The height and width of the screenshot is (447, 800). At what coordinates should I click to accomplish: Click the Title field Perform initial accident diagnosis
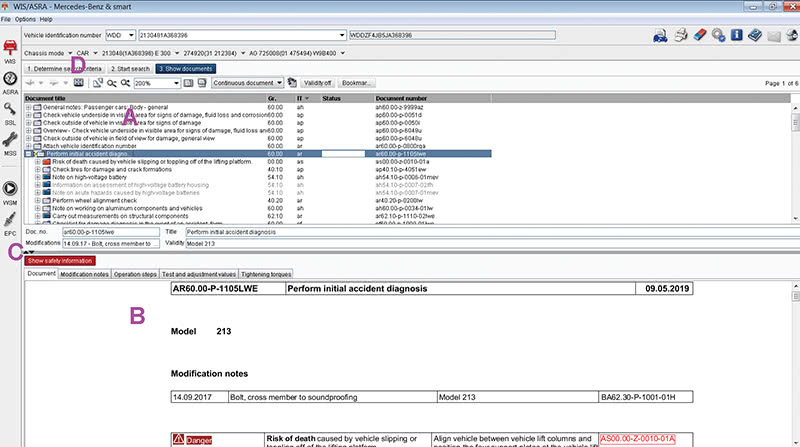click(x=490, y=232)
